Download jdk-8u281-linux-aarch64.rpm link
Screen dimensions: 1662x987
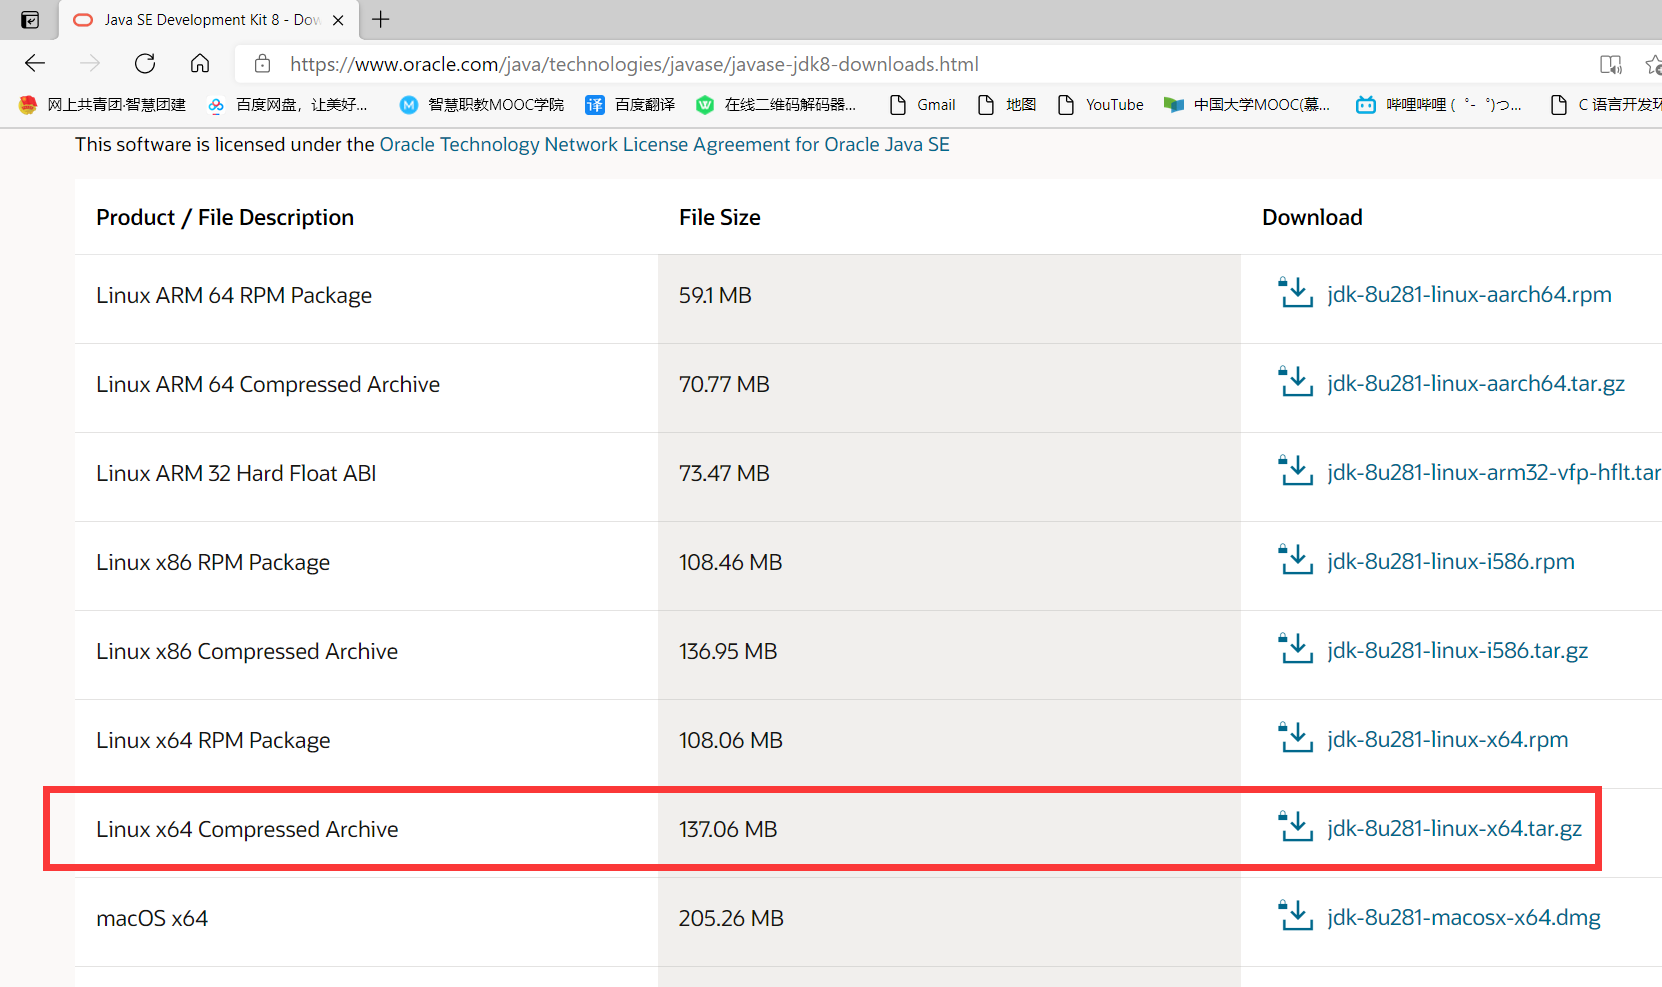1469,294
